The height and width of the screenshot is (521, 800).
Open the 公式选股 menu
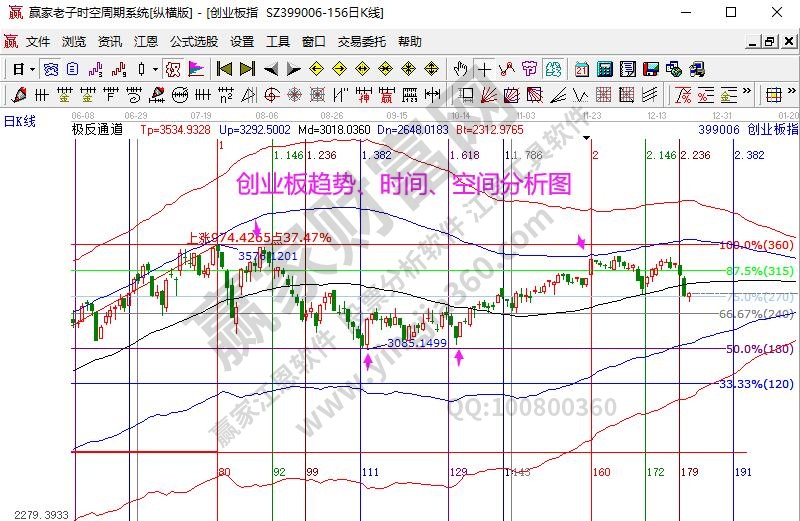click(x=193, y=42)
